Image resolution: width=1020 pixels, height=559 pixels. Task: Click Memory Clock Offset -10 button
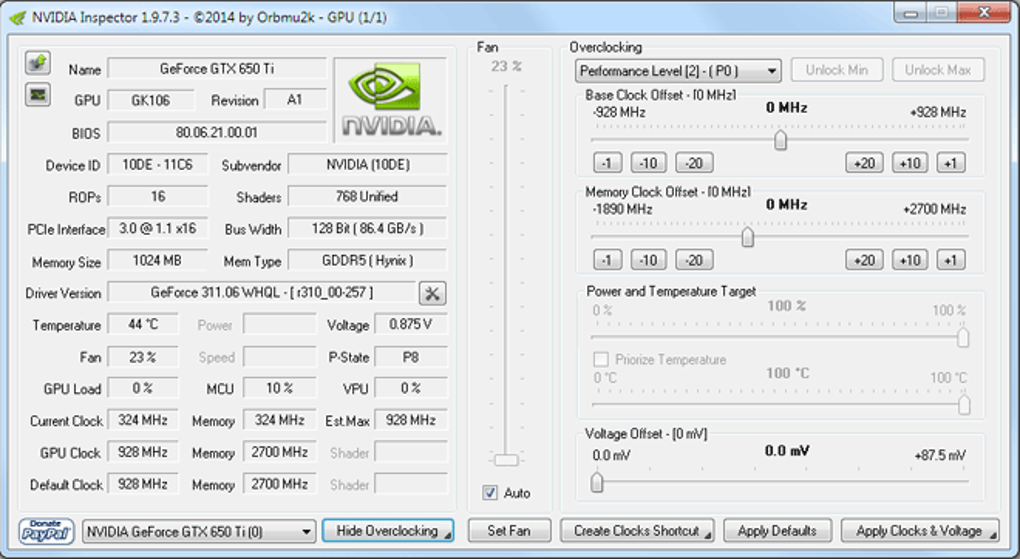[x=649, y=260]
